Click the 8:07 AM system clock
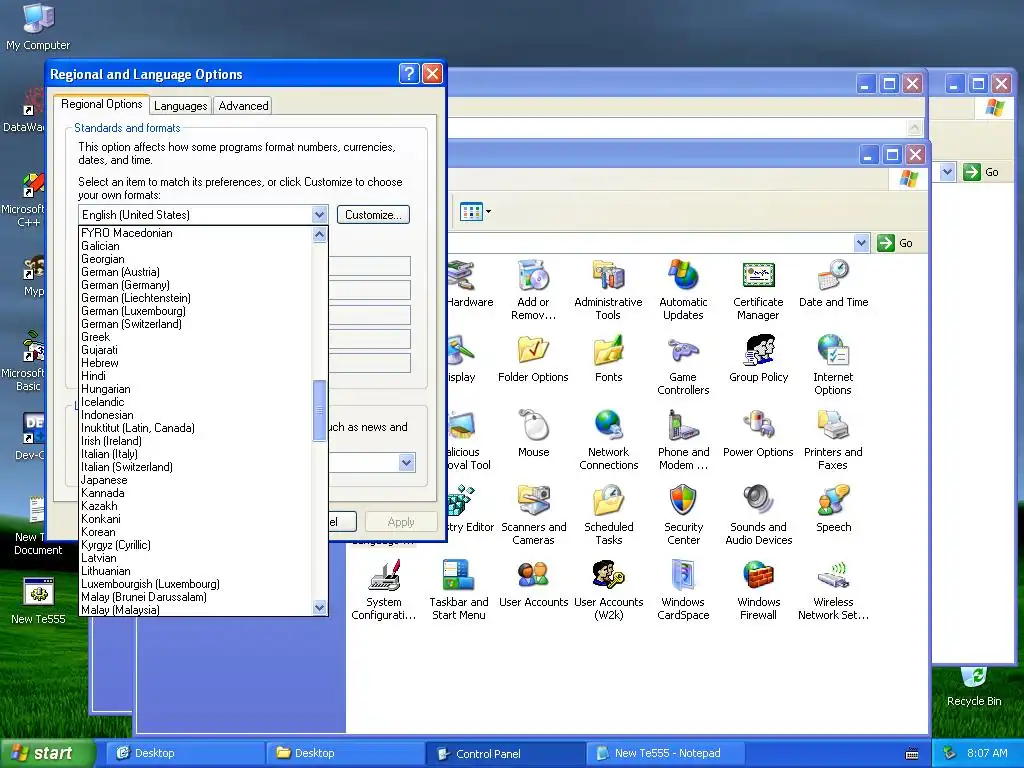The height and width of the screenshot is (768, 1024). [x=987, y=753]
